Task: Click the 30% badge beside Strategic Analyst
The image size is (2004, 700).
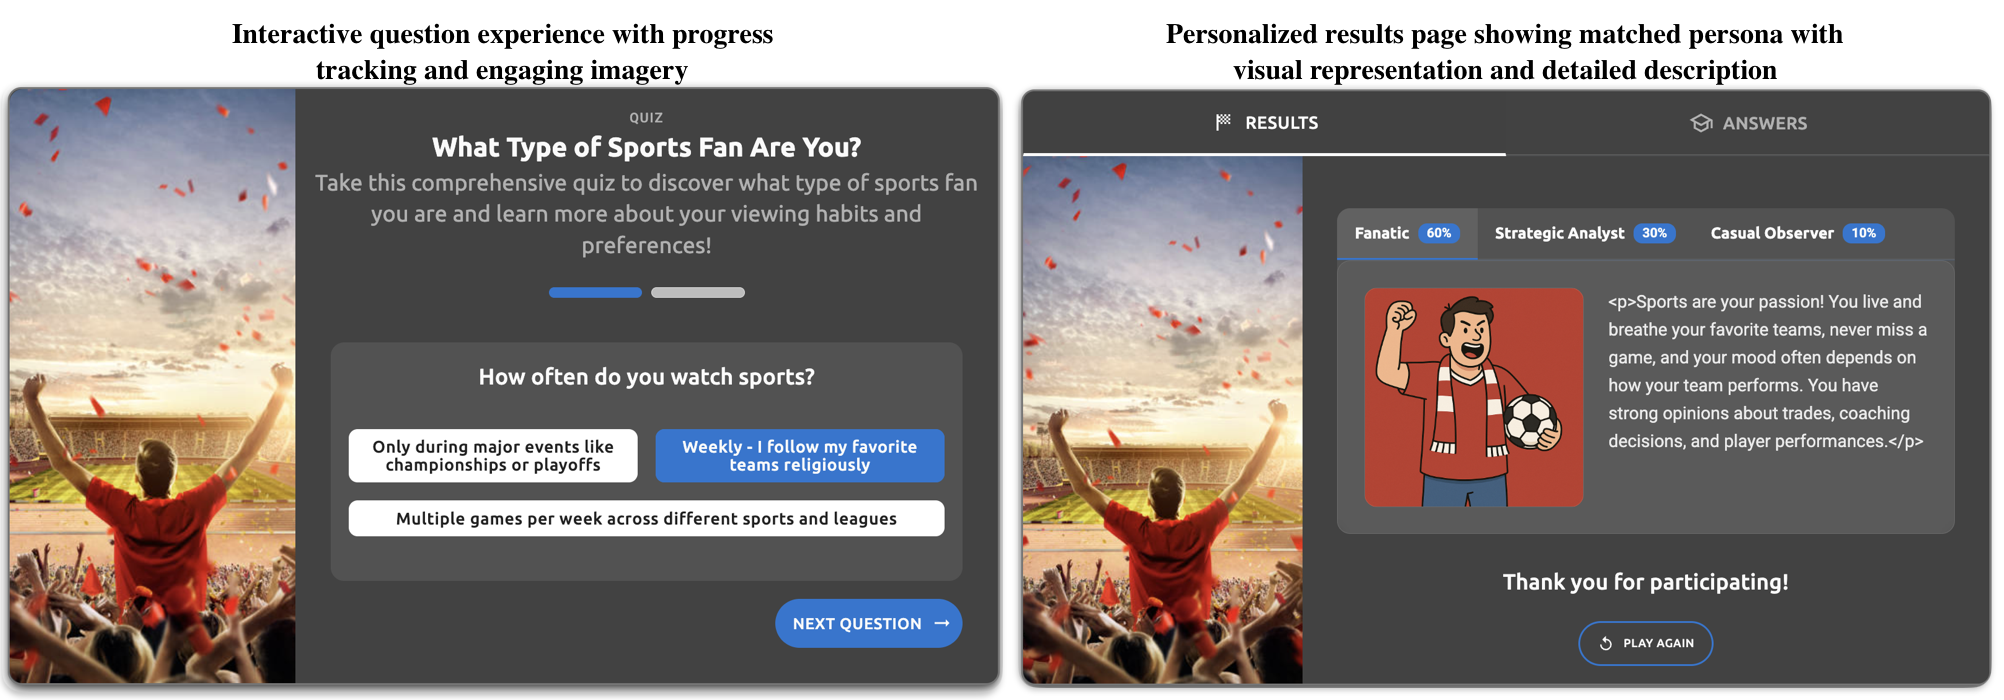Action: click(1655, 233)
